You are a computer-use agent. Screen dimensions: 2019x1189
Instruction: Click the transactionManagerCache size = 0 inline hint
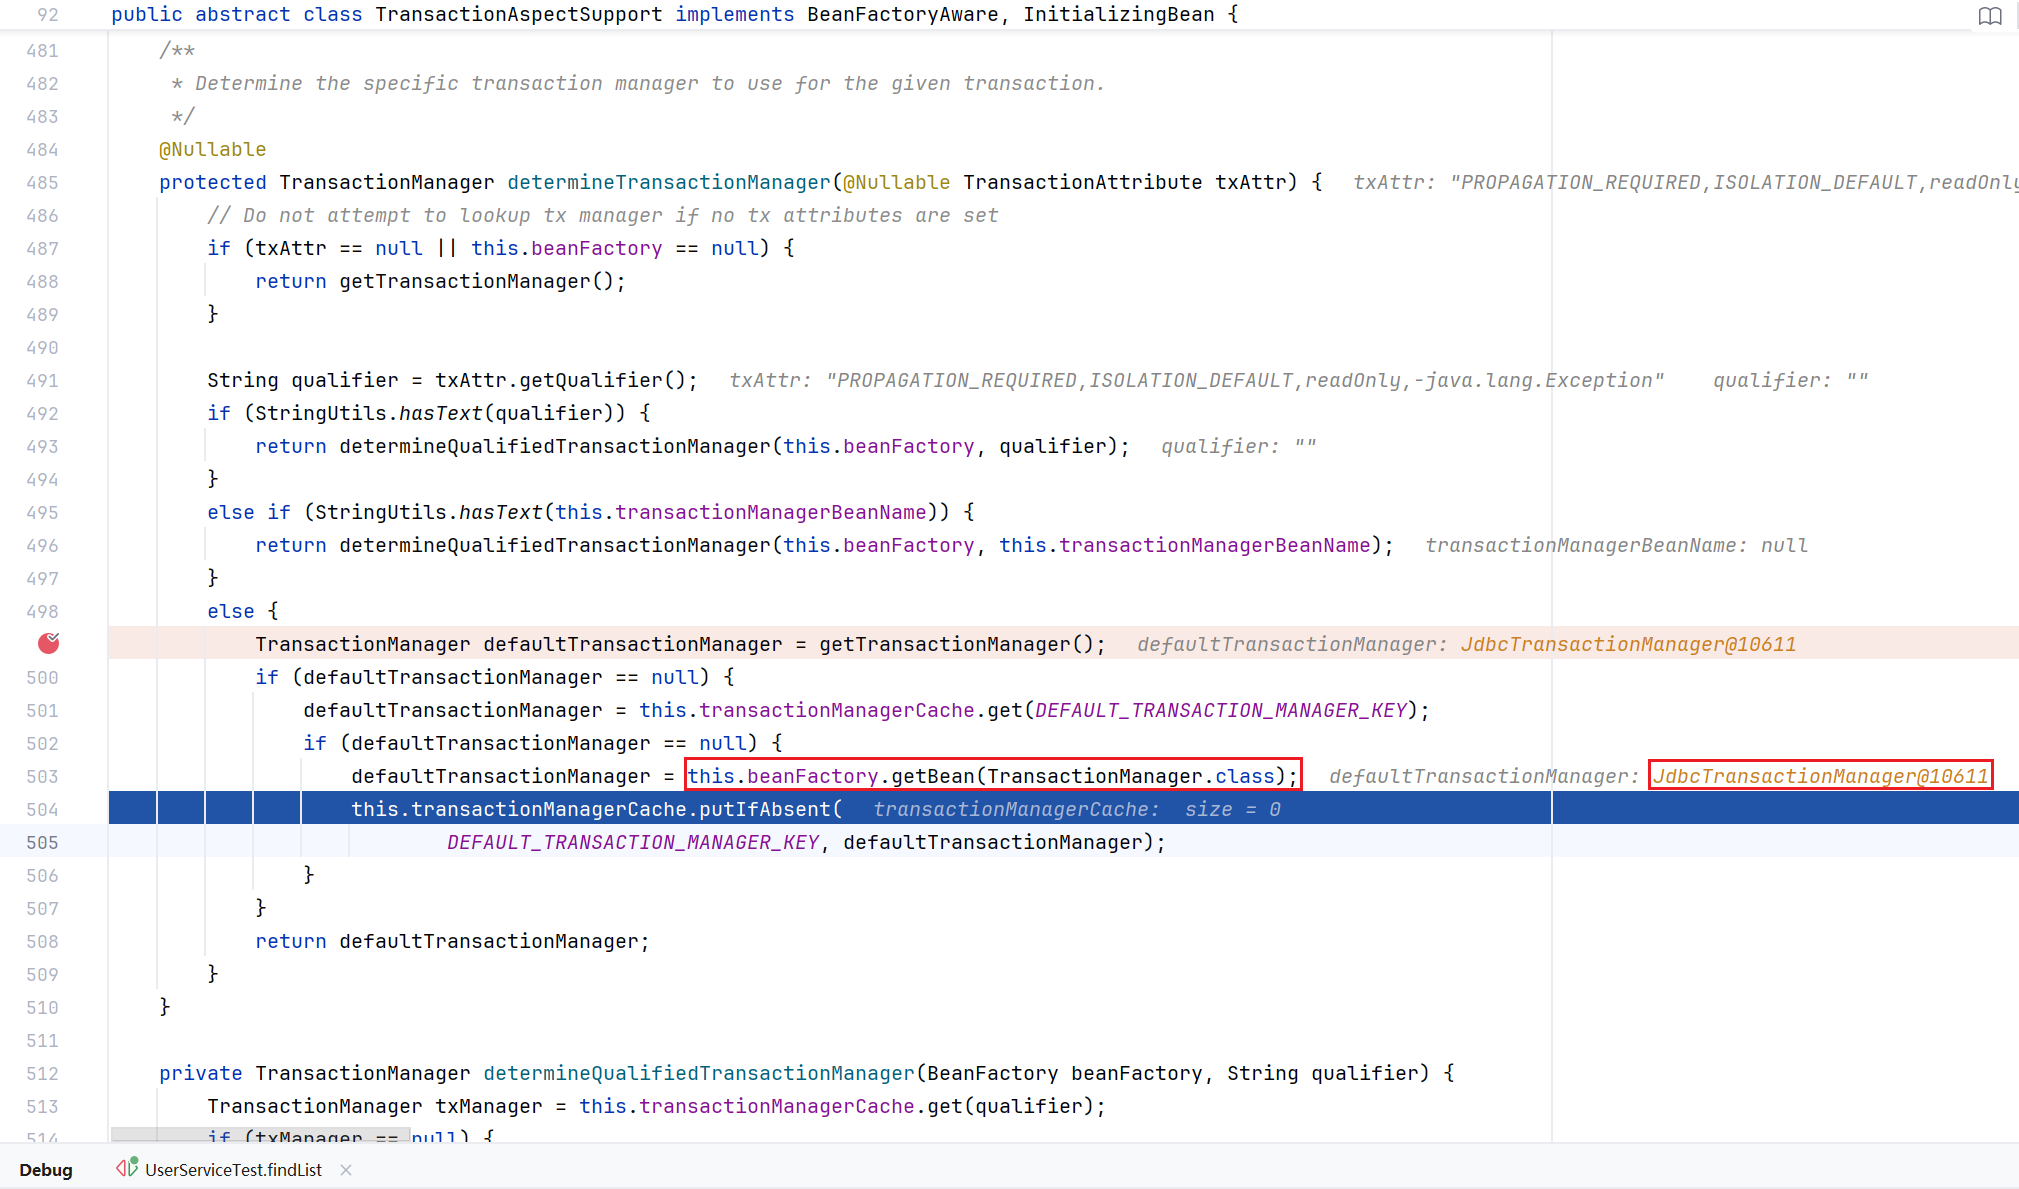tap(1076, 810)
